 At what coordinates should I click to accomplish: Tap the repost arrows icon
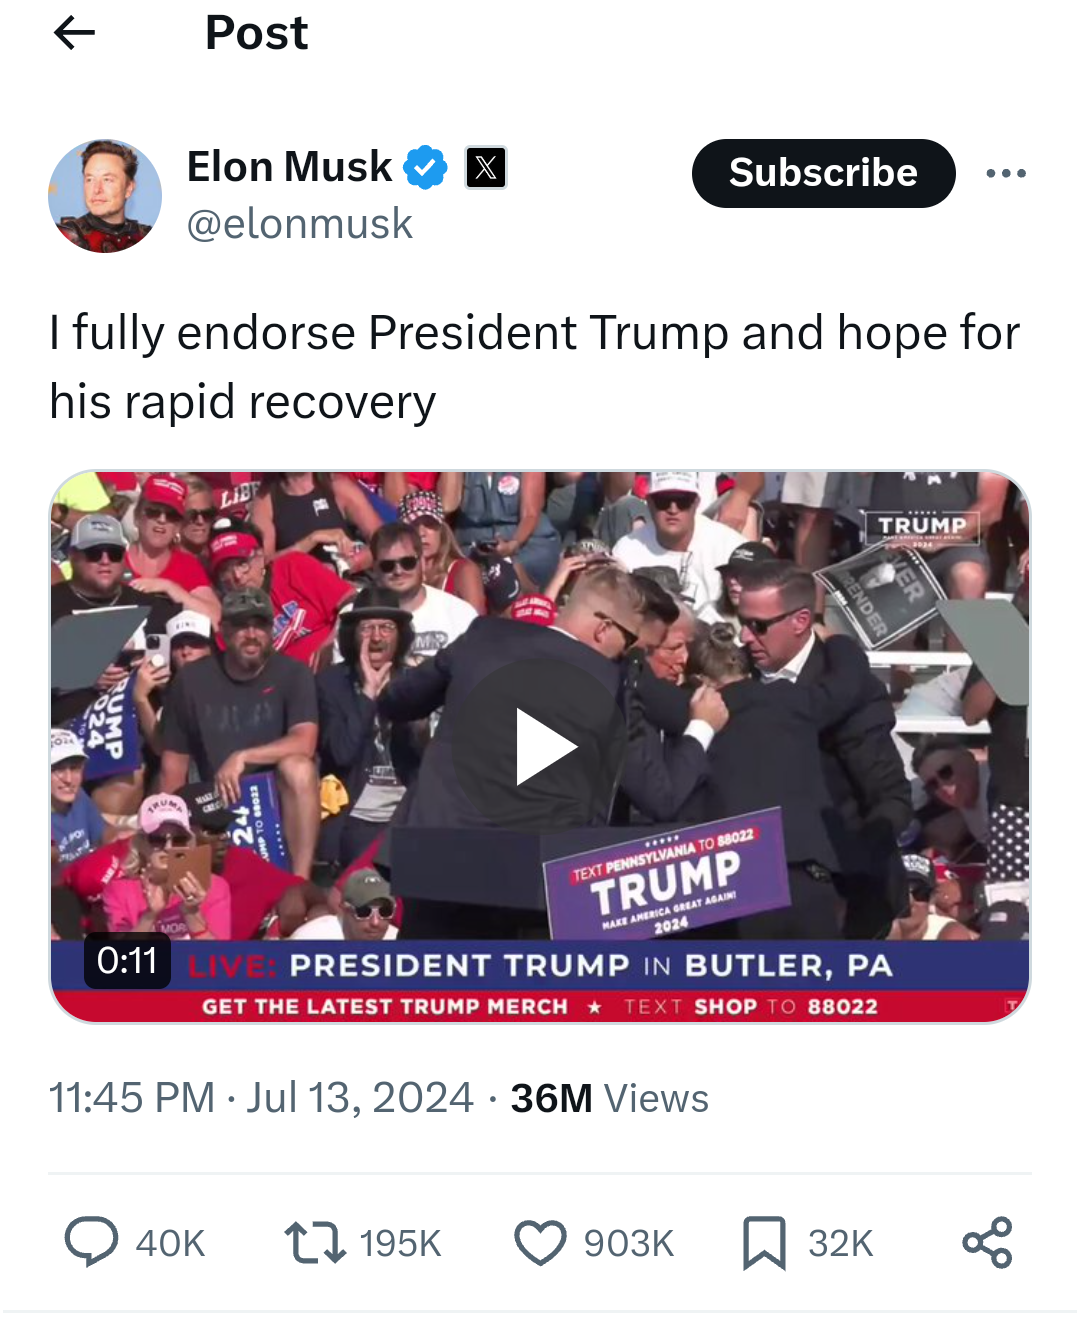[315, 1242]
